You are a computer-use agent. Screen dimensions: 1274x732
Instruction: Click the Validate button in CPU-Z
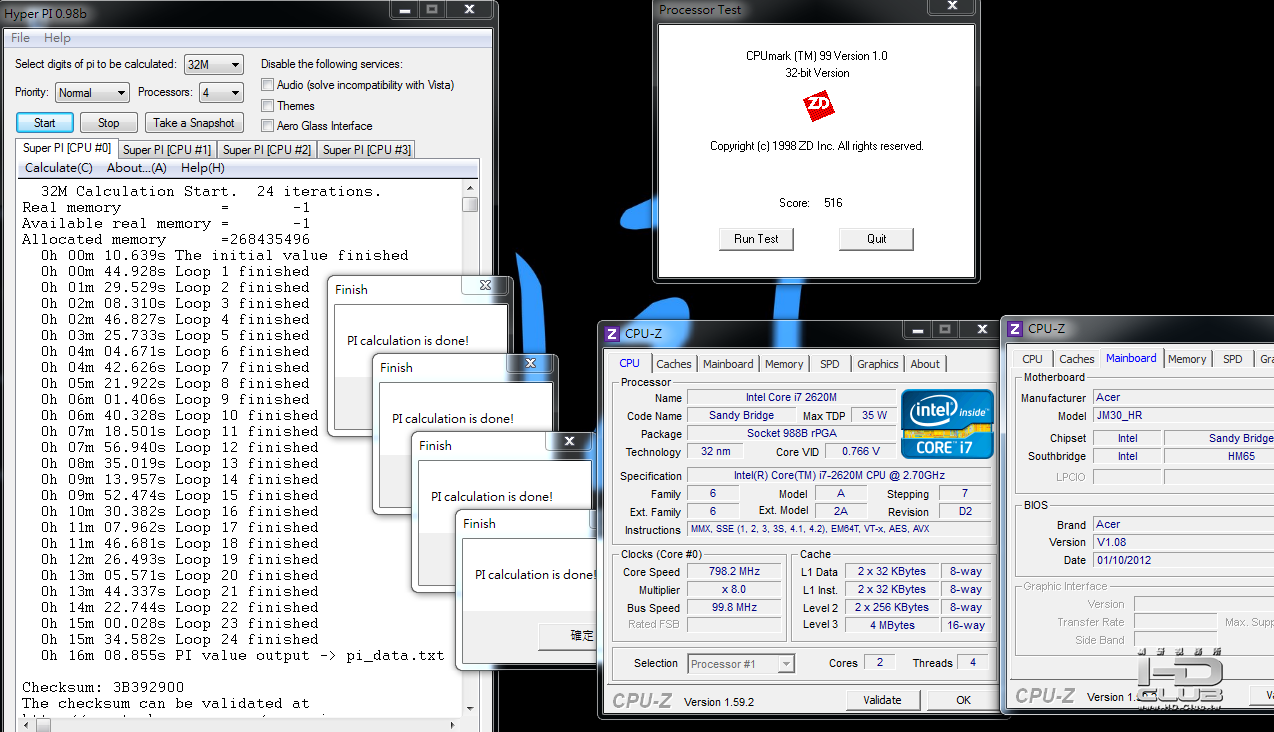coord(882,700)
